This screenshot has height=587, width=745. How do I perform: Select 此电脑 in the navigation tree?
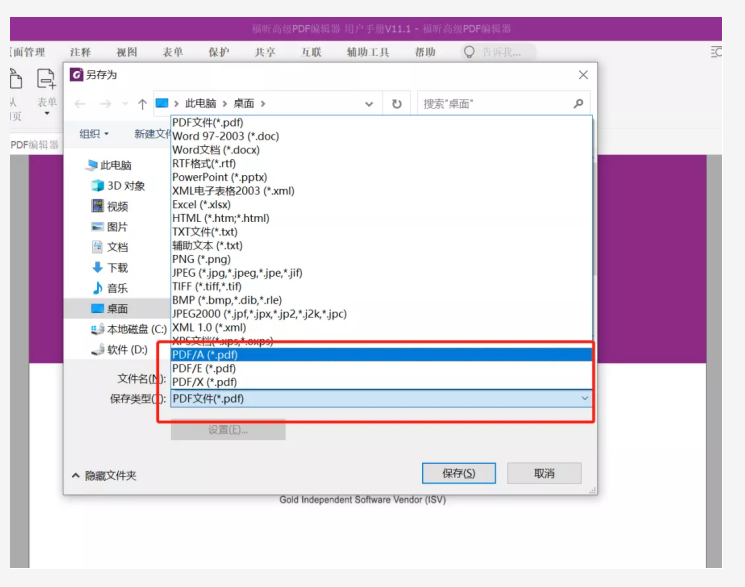[109, 165]
